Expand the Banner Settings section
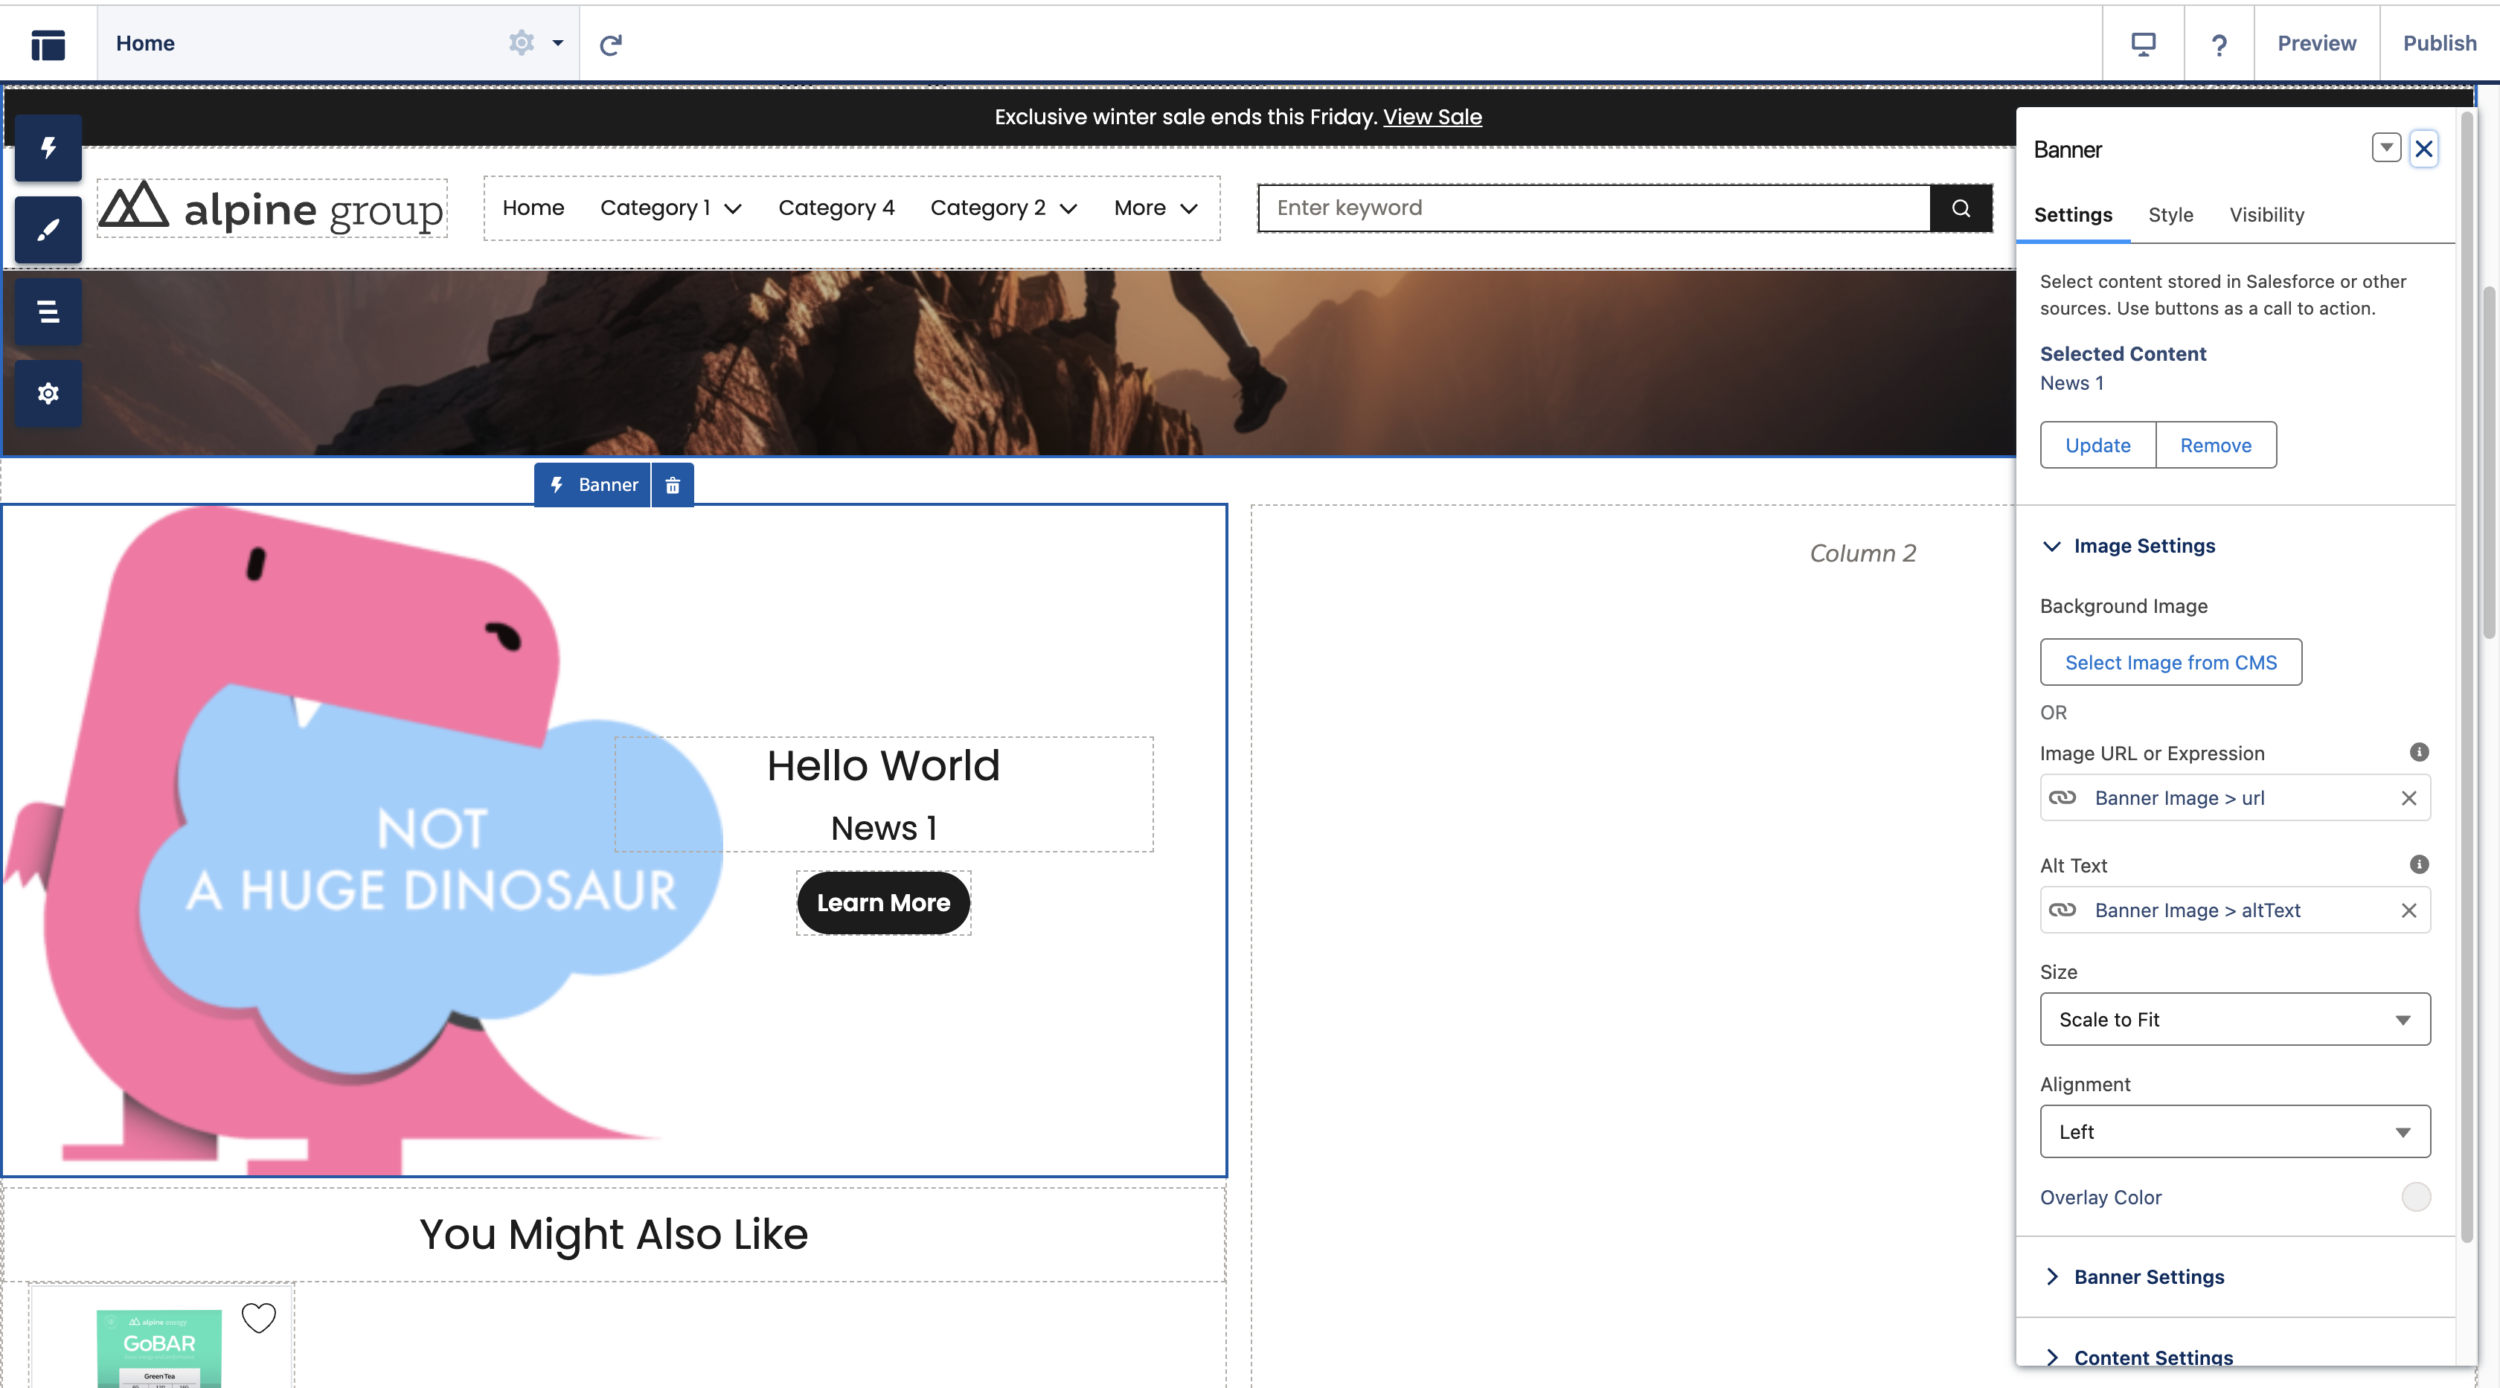The width and height of the screenshot is (2500, 1388). pyautogui.click(x=2148, y=1277)
